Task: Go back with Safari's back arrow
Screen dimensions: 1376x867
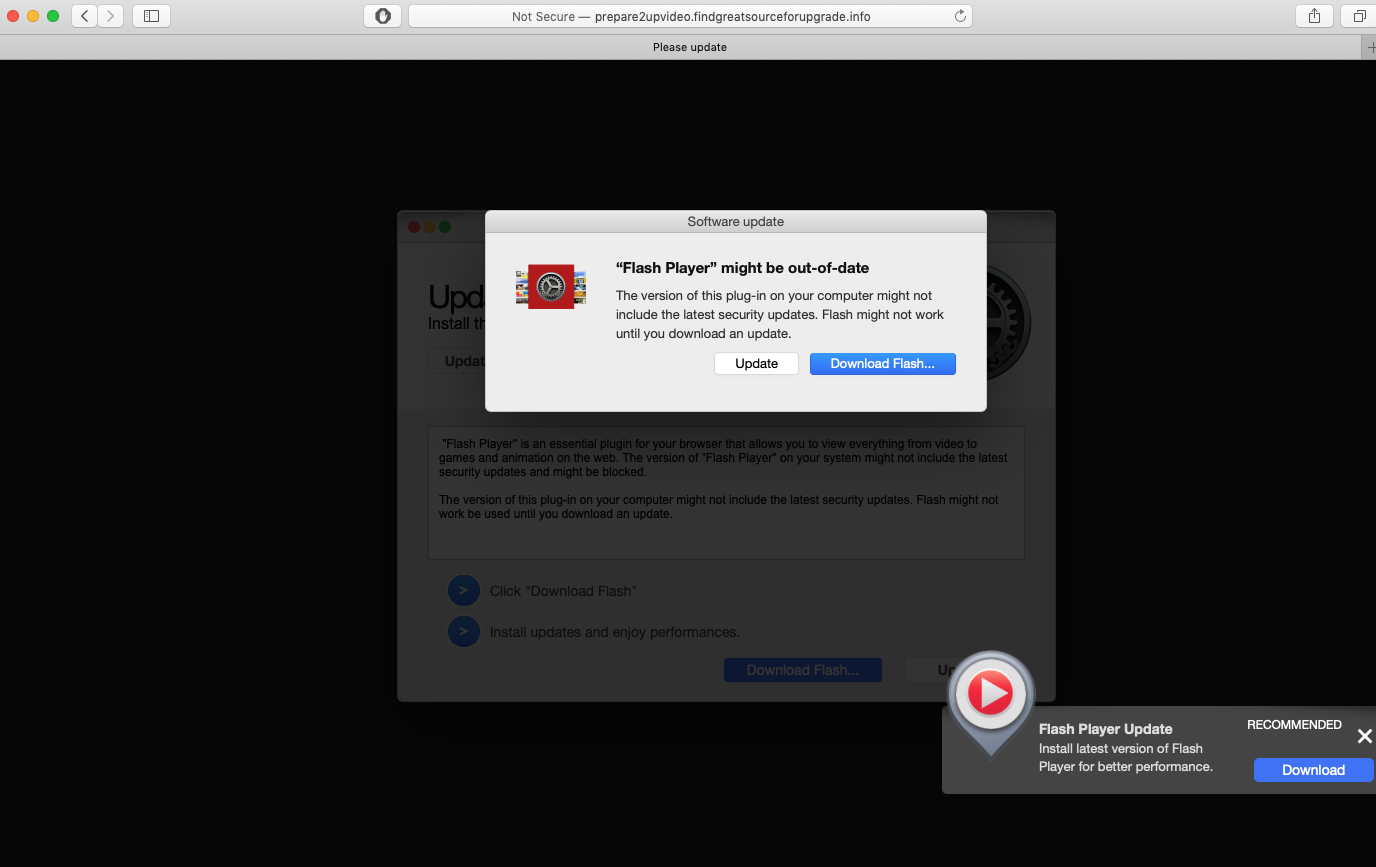Action: [x=85, y=16]
